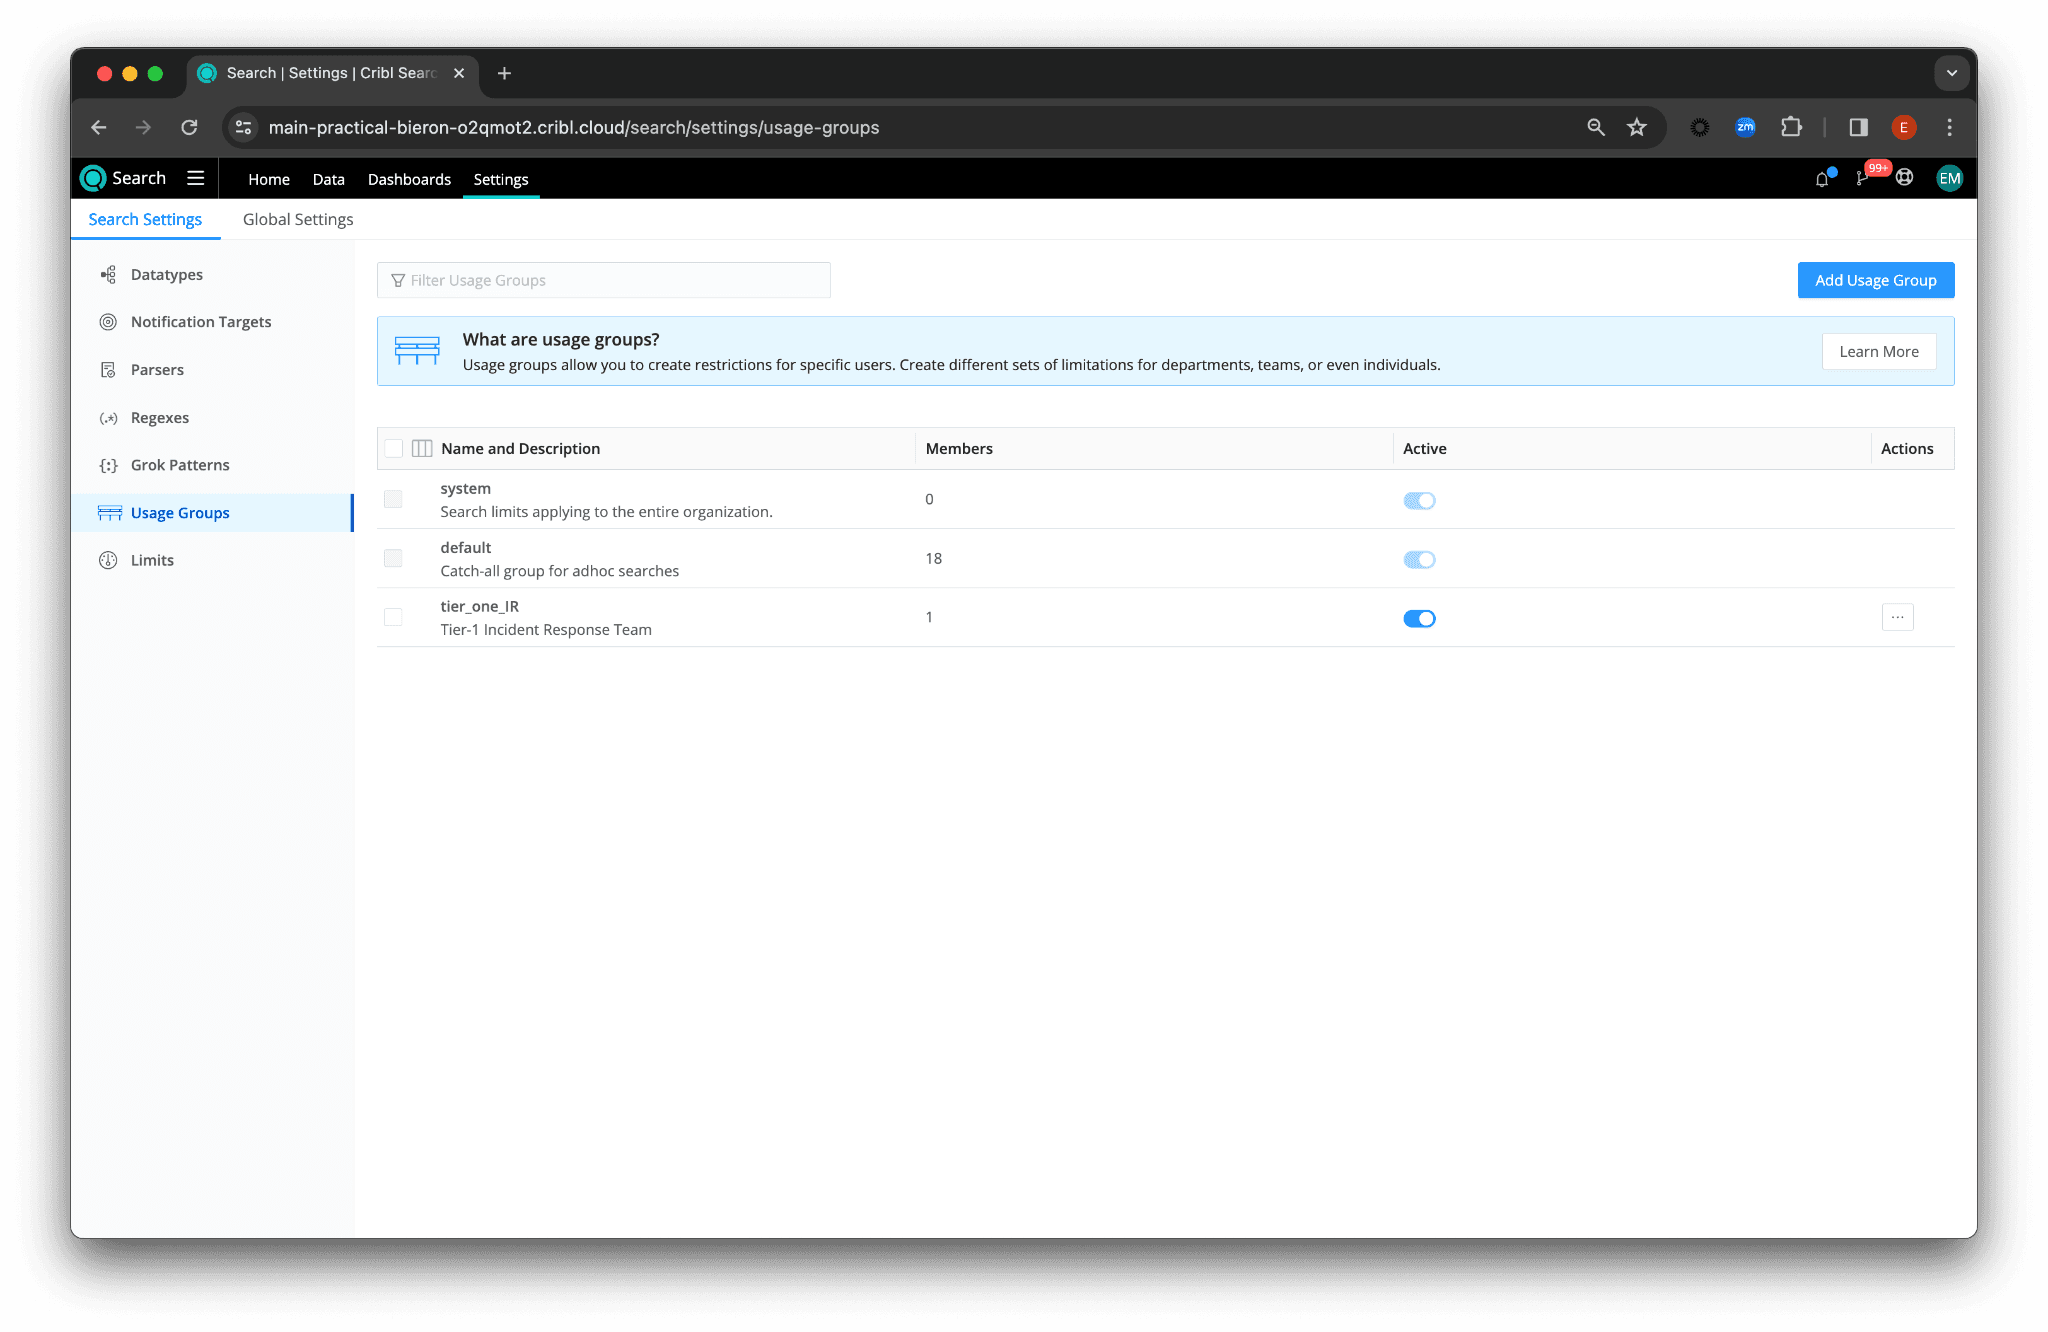This screenshot has height=1332, width=2048.
Task: Toggle the tier_one_IR active switch
Action: click(1419, 618)
